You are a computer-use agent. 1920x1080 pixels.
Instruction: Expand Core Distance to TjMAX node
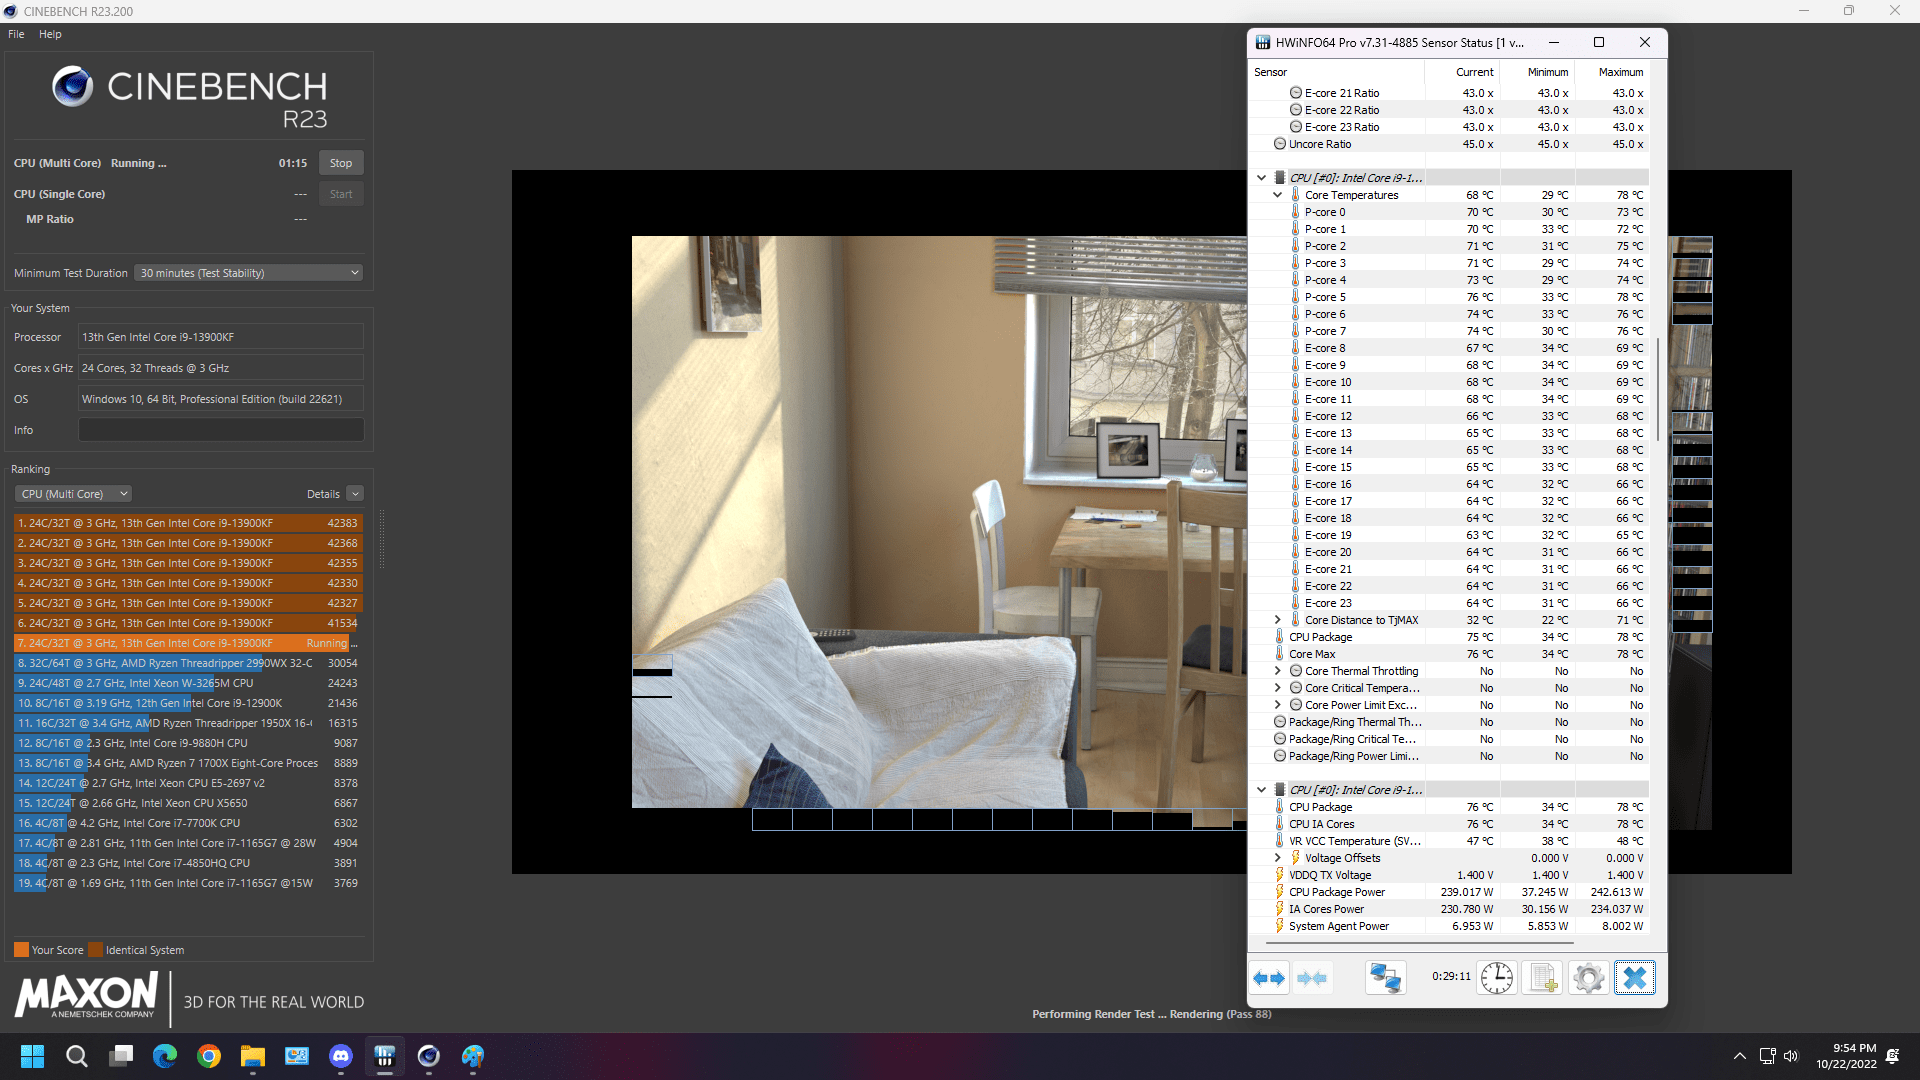(x=1277, y=620)
